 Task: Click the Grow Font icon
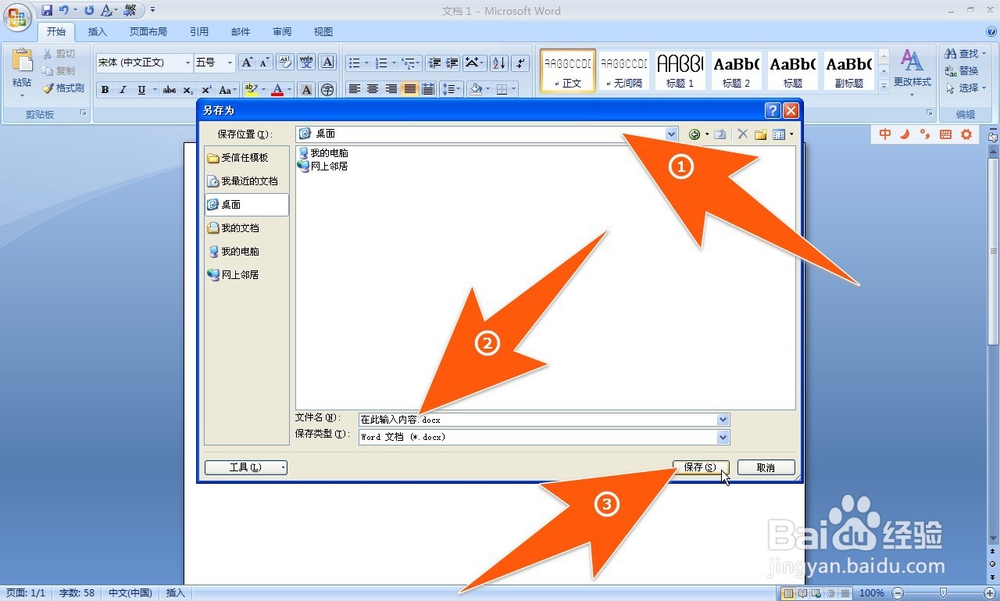point(247,62)
